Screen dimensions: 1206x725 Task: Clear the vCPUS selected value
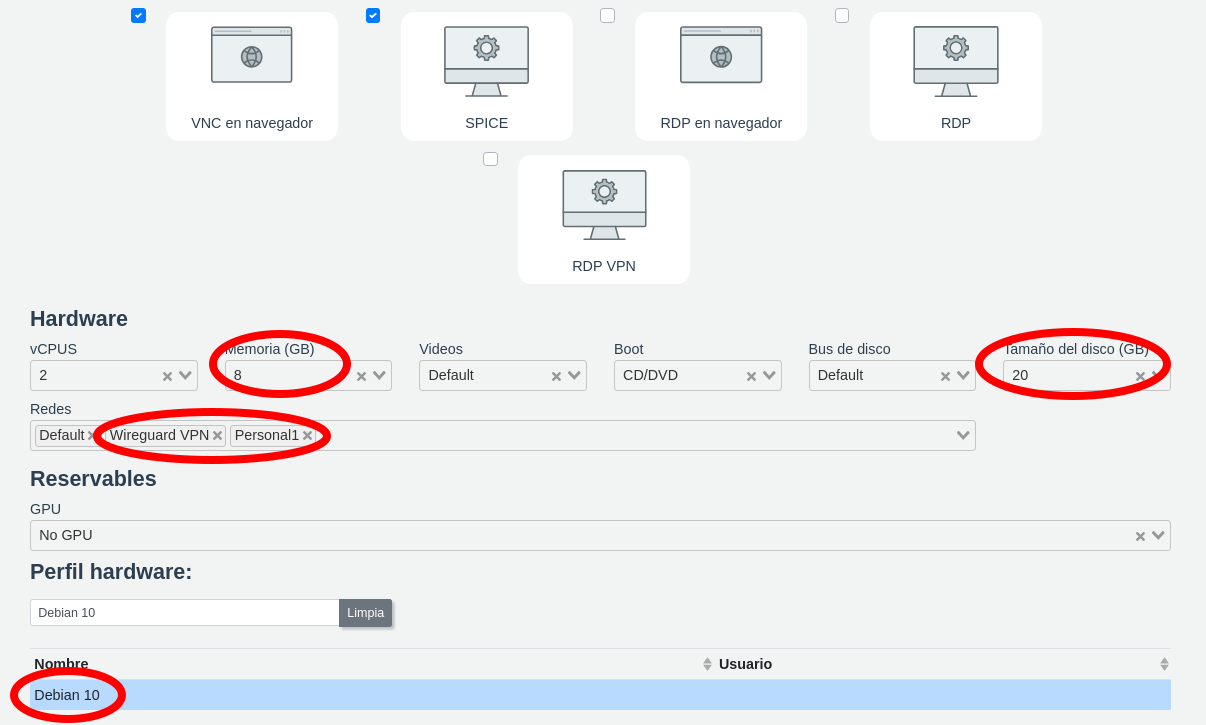pos(167,377)
